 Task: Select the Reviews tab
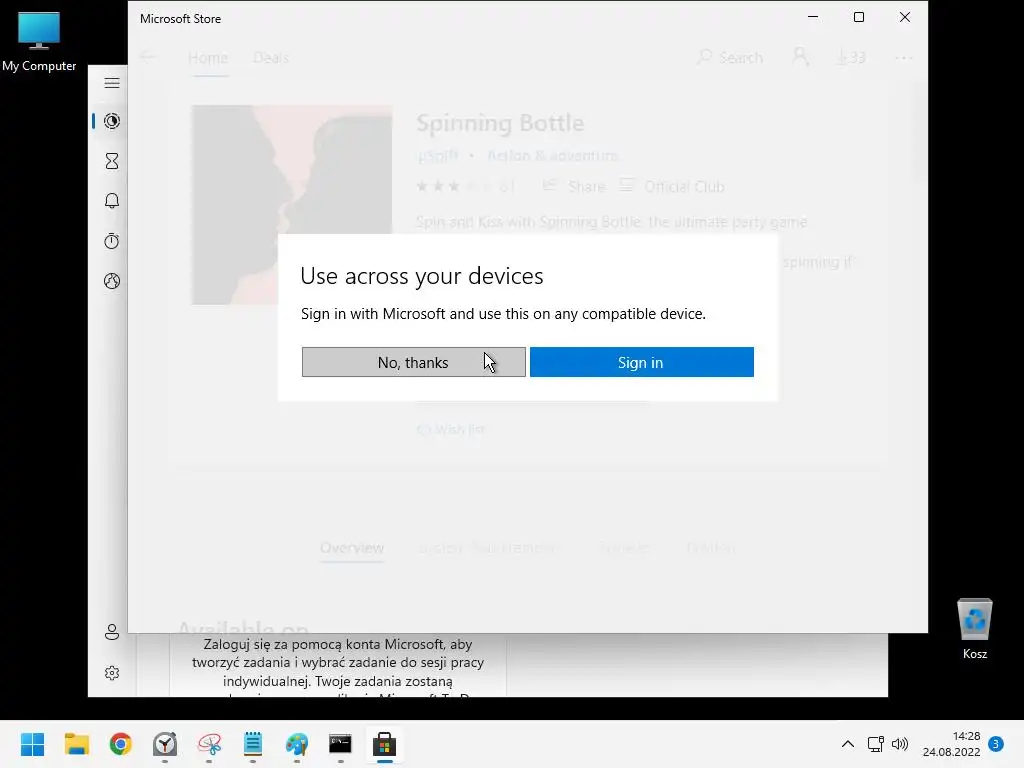tap(624, 548)
